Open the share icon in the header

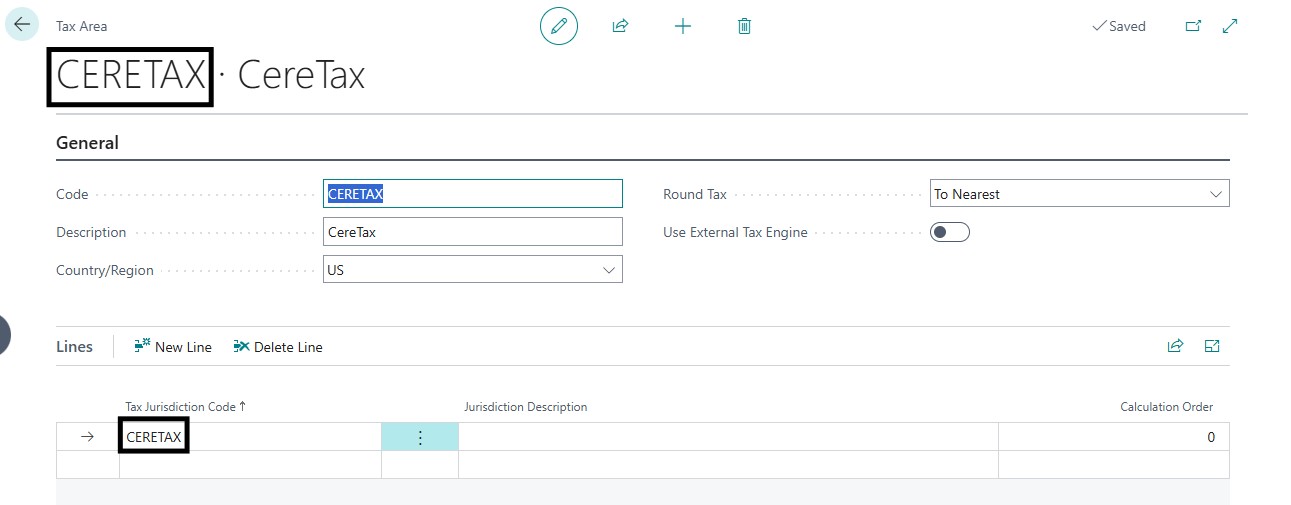pos(620,26)
